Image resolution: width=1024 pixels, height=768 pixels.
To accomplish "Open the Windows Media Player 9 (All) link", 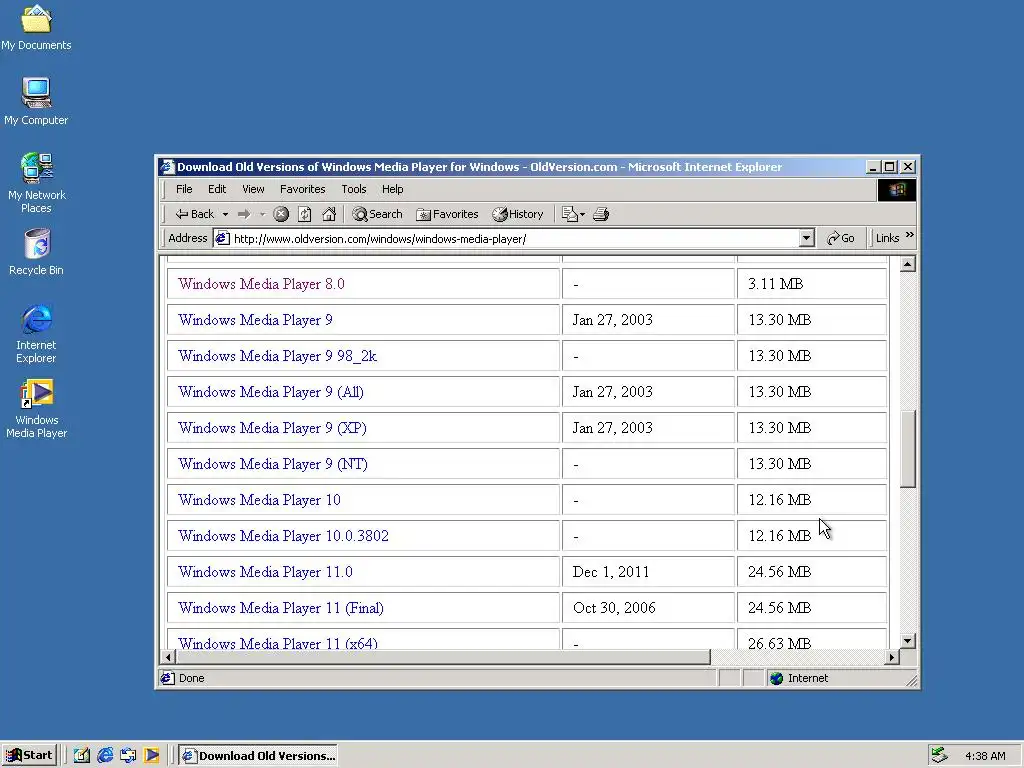I will point(270,392).
